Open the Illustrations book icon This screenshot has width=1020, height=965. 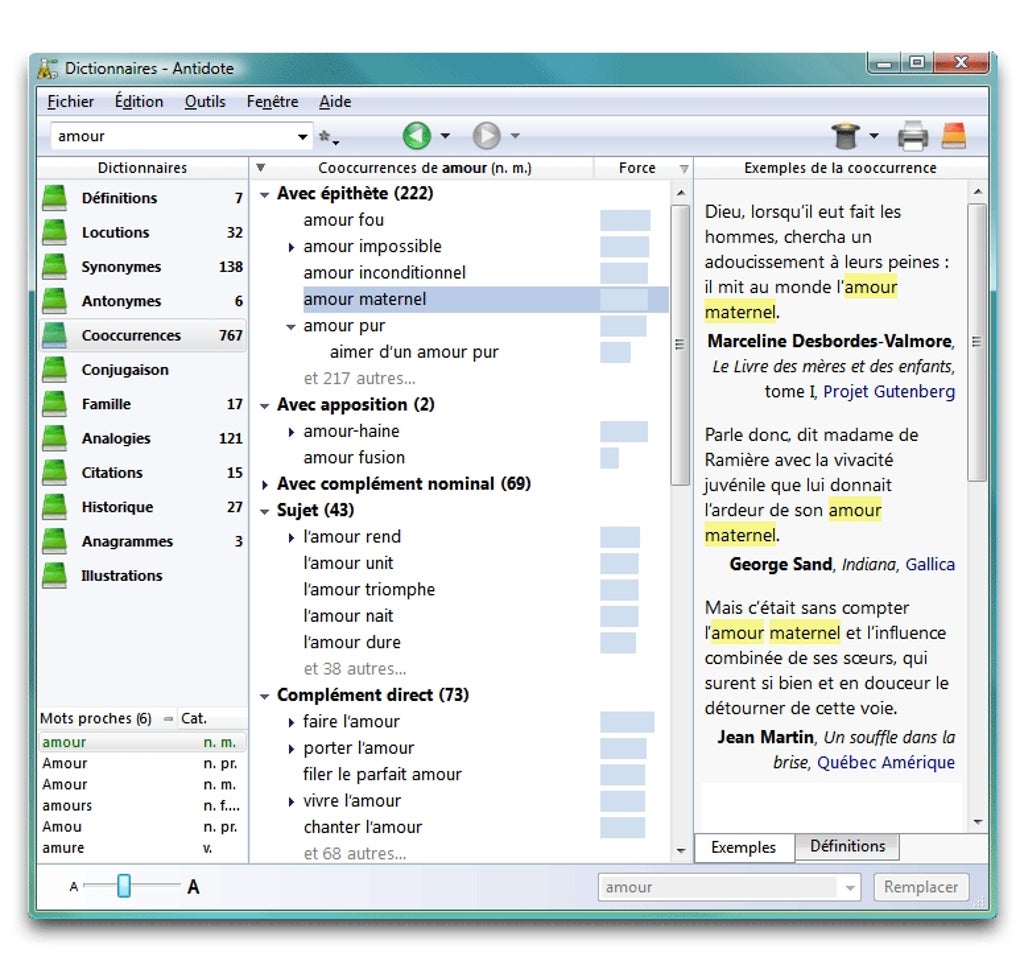tap(54, 576)
